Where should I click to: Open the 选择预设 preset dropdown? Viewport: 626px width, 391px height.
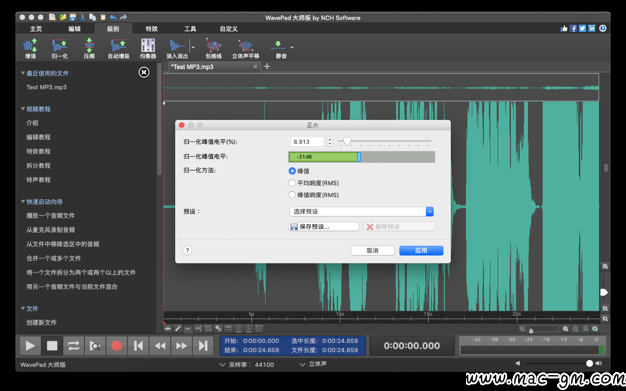[x=361, y=211]
